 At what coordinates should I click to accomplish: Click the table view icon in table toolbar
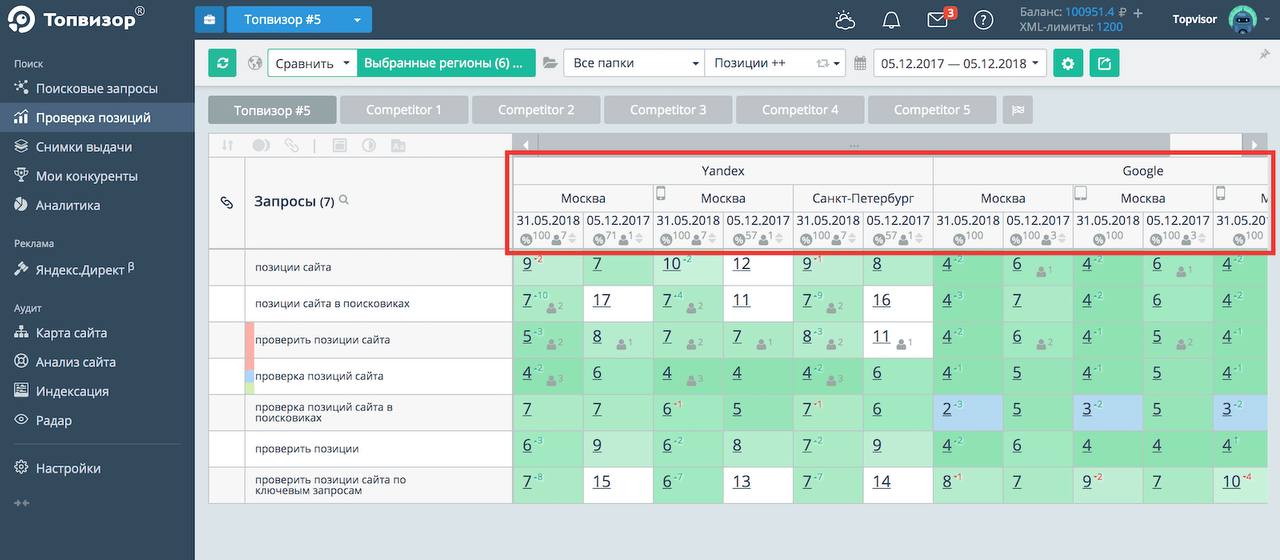pos(339,145)
